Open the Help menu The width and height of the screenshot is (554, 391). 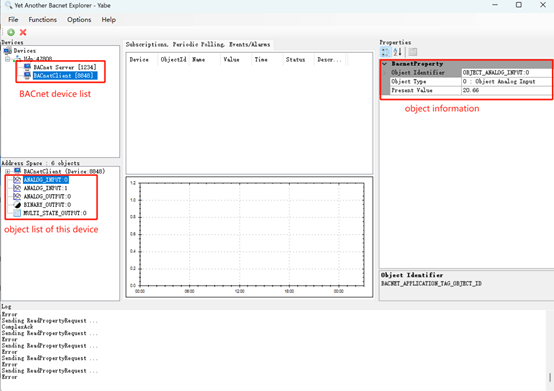108,19
